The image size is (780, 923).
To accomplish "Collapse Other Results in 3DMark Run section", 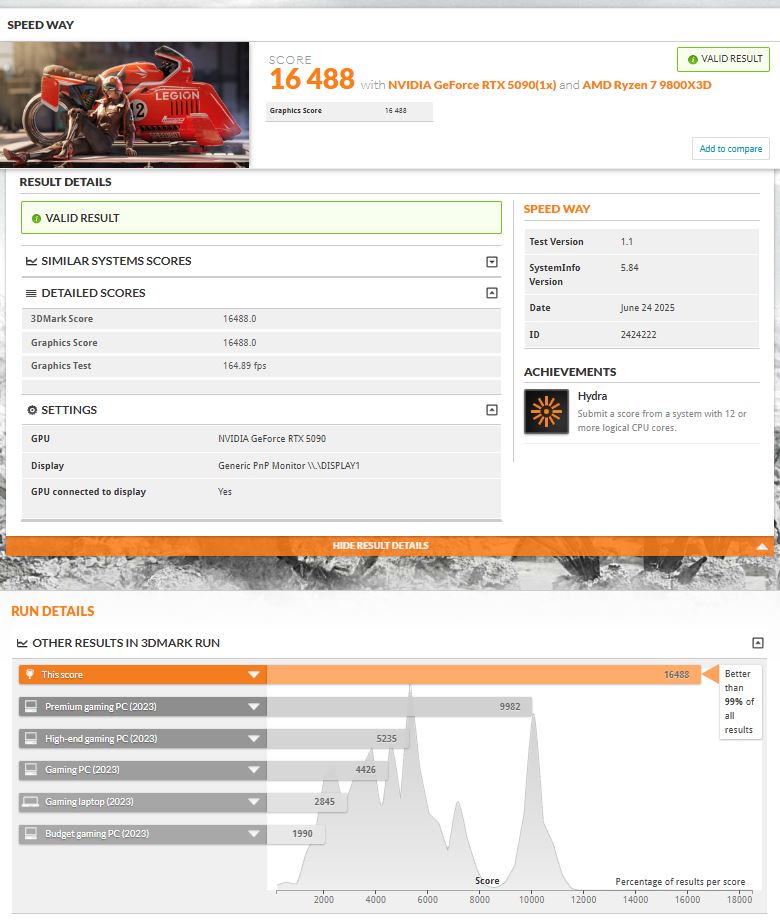I will [x=758, y=643].
